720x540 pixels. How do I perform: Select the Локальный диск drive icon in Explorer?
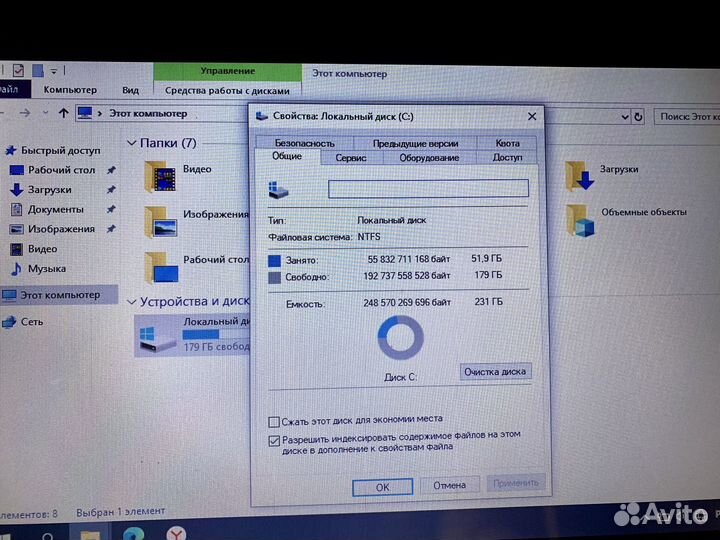pyautogui.click(x=158, y=338)
